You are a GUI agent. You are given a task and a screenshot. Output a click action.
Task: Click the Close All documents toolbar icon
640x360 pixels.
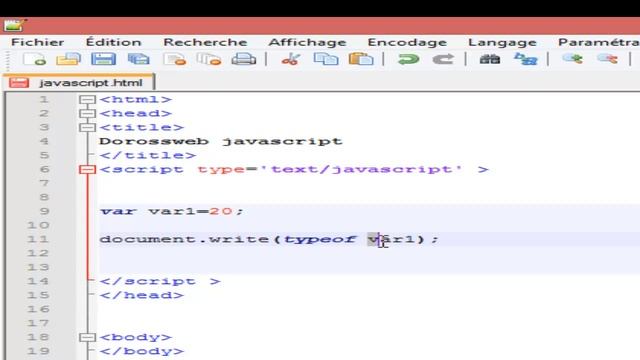pos(209,59)
